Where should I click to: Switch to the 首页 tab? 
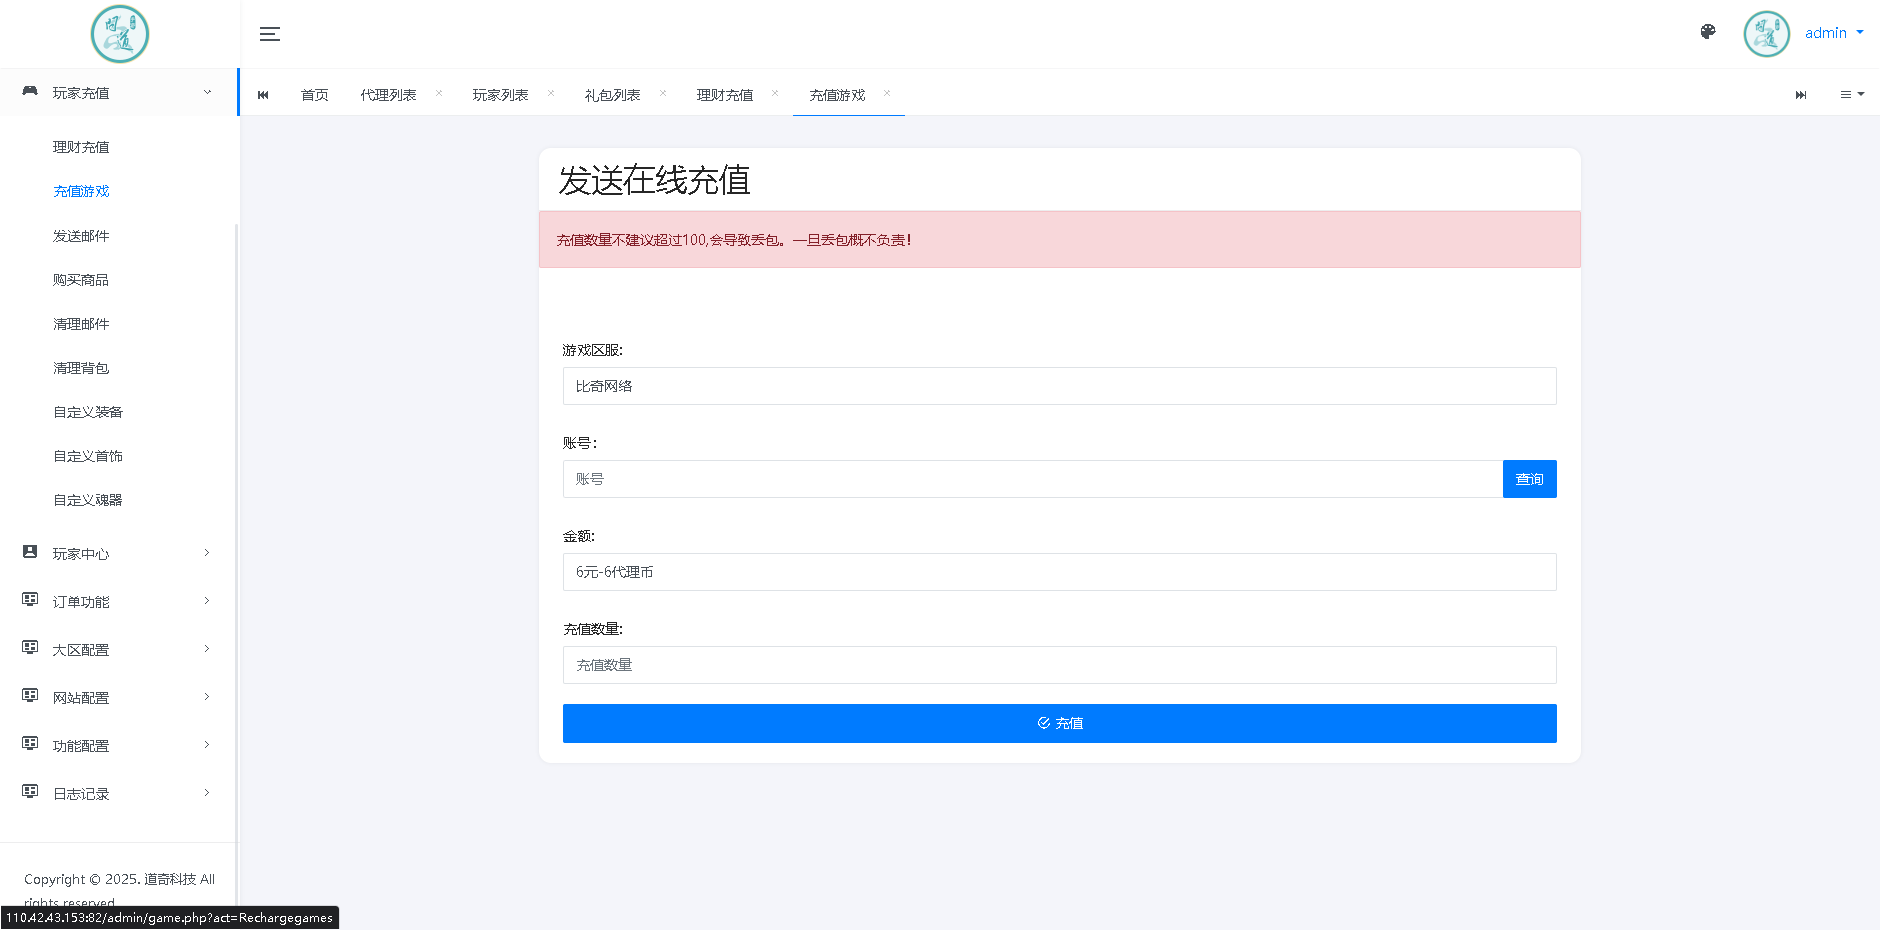click(x=313, y=94)
